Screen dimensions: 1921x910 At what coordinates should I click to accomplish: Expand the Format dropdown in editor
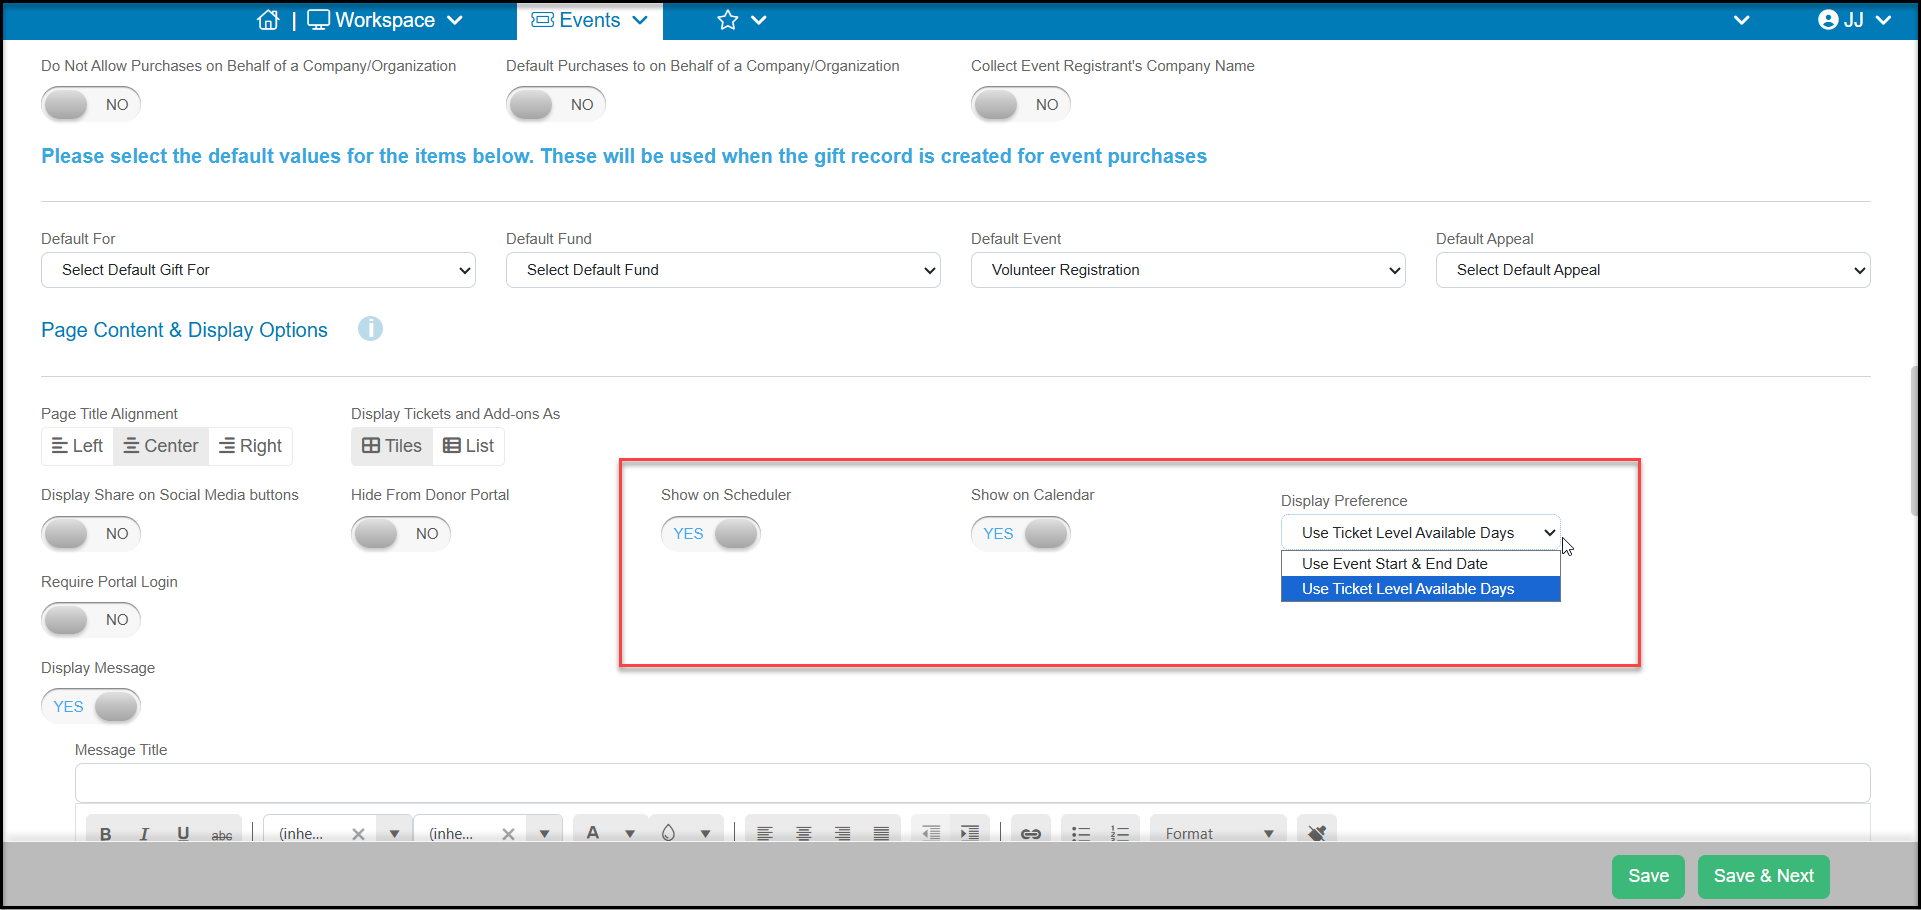[1219, 833]
